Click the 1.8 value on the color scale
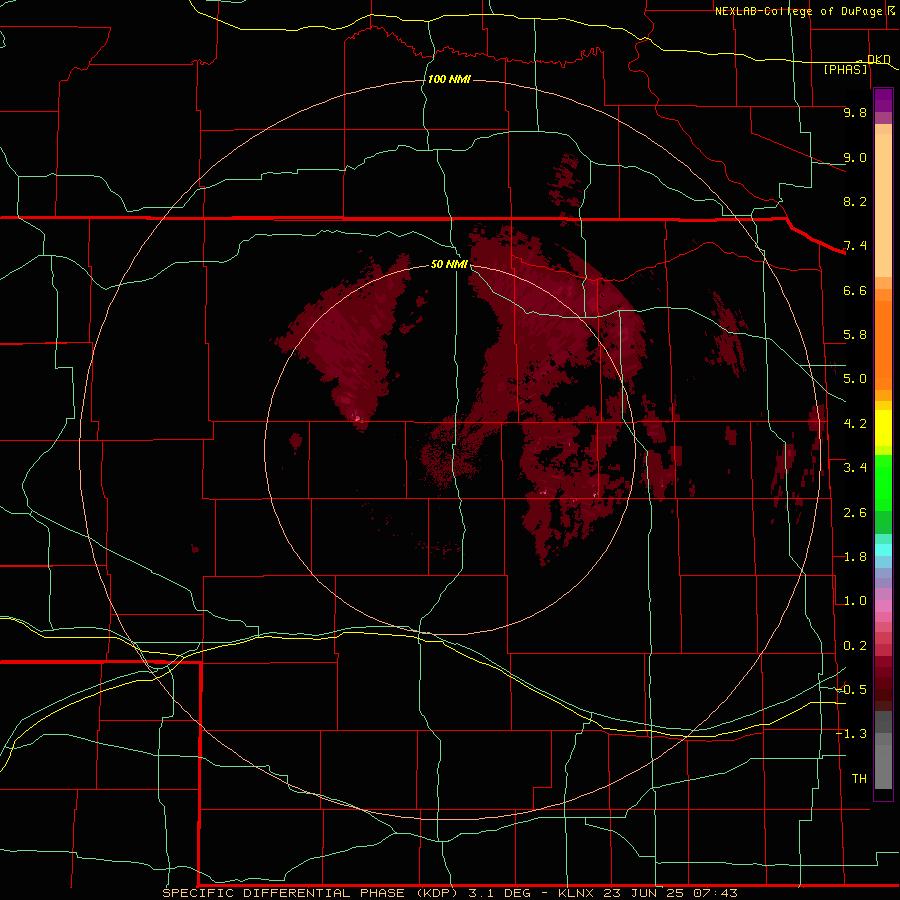This screenshot has width=900, height=900. [855, 557]
